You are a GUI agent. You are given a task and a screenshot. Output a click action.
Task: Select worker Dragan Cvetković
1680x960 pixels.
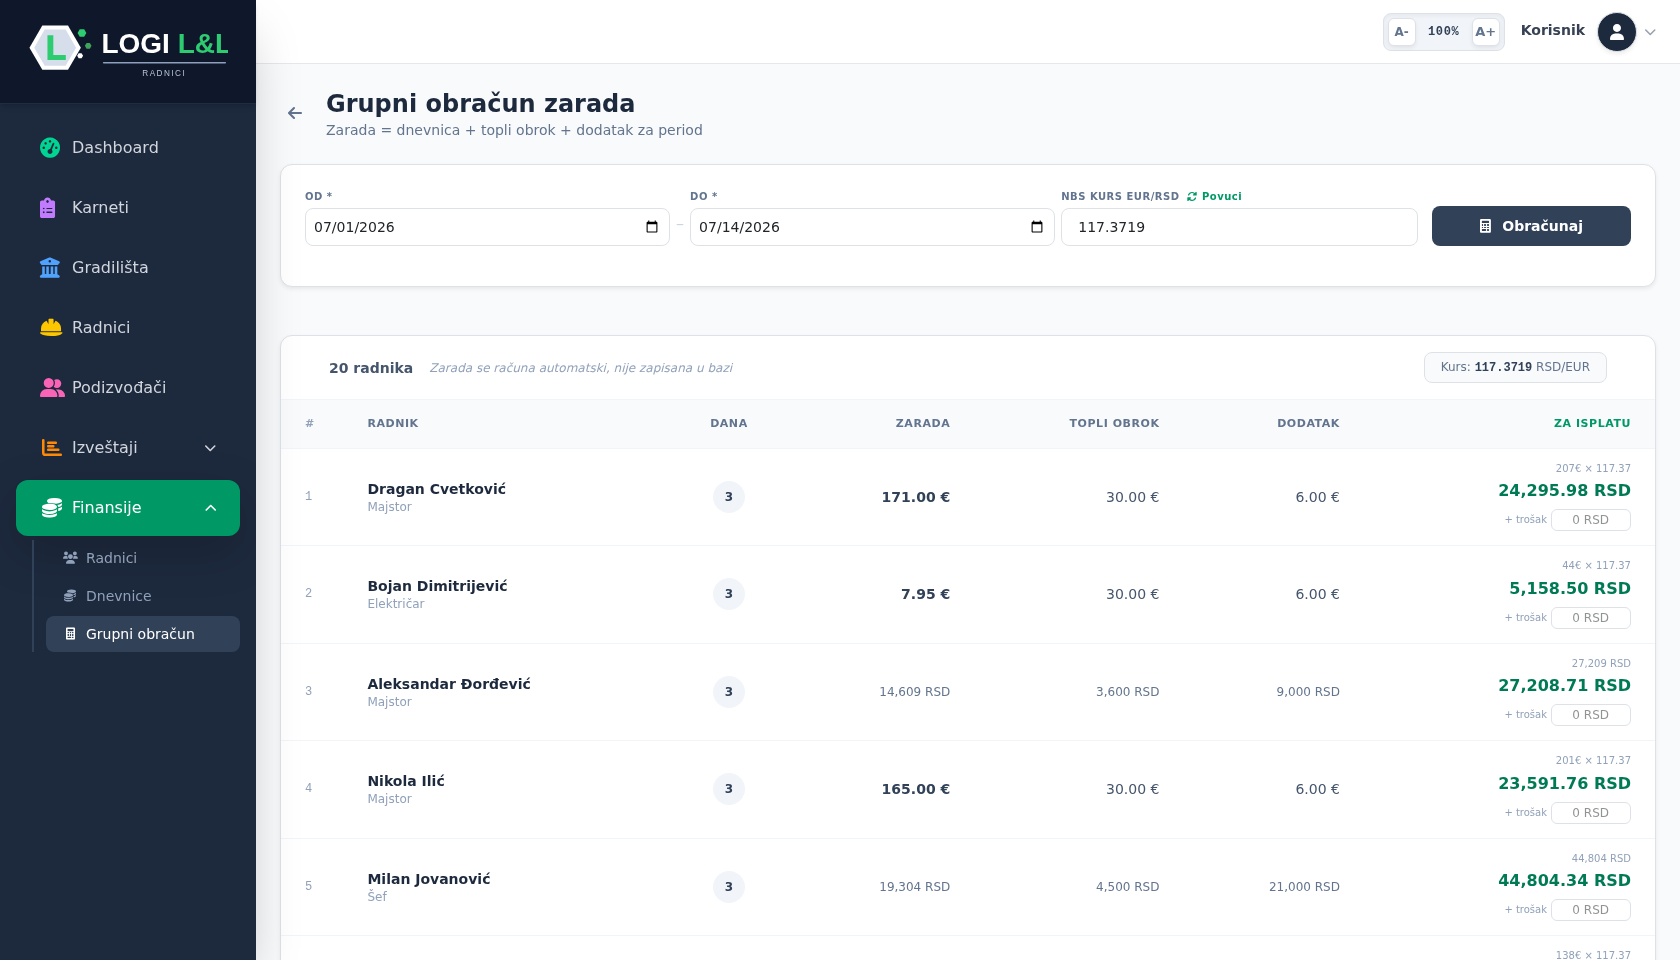tap(436, 489)
